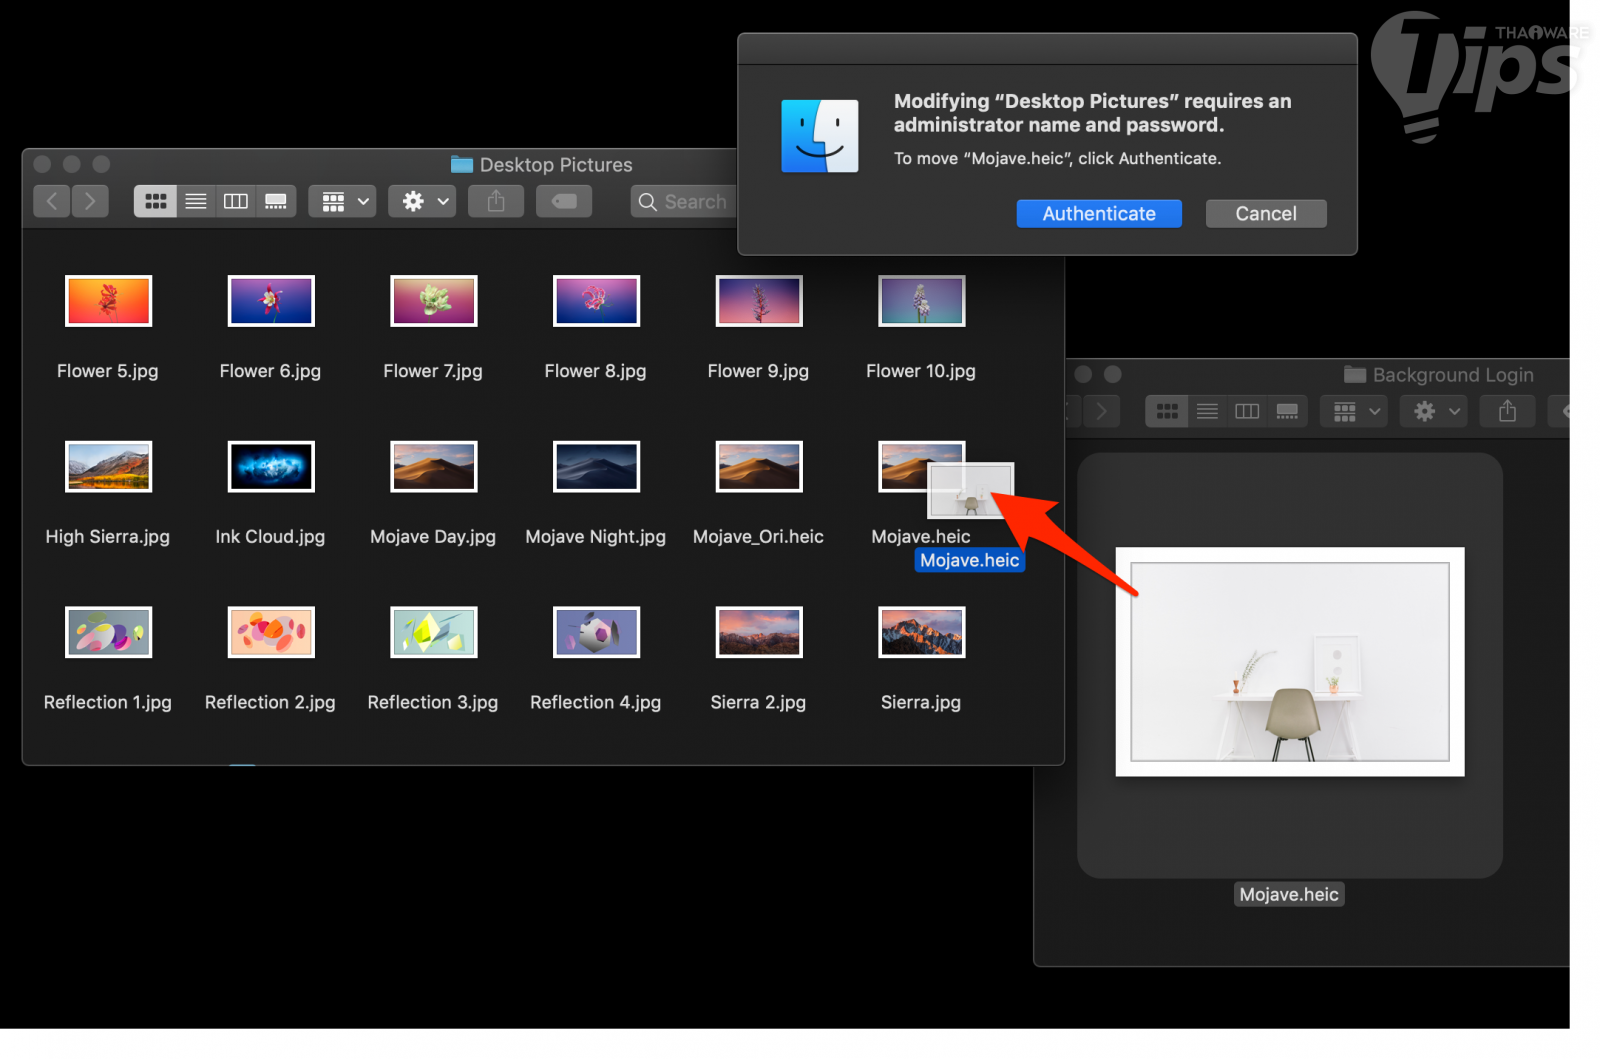Select Mojave Day.jpg thumbnail
The image size is (1600, 1059).
click(433, 466)
